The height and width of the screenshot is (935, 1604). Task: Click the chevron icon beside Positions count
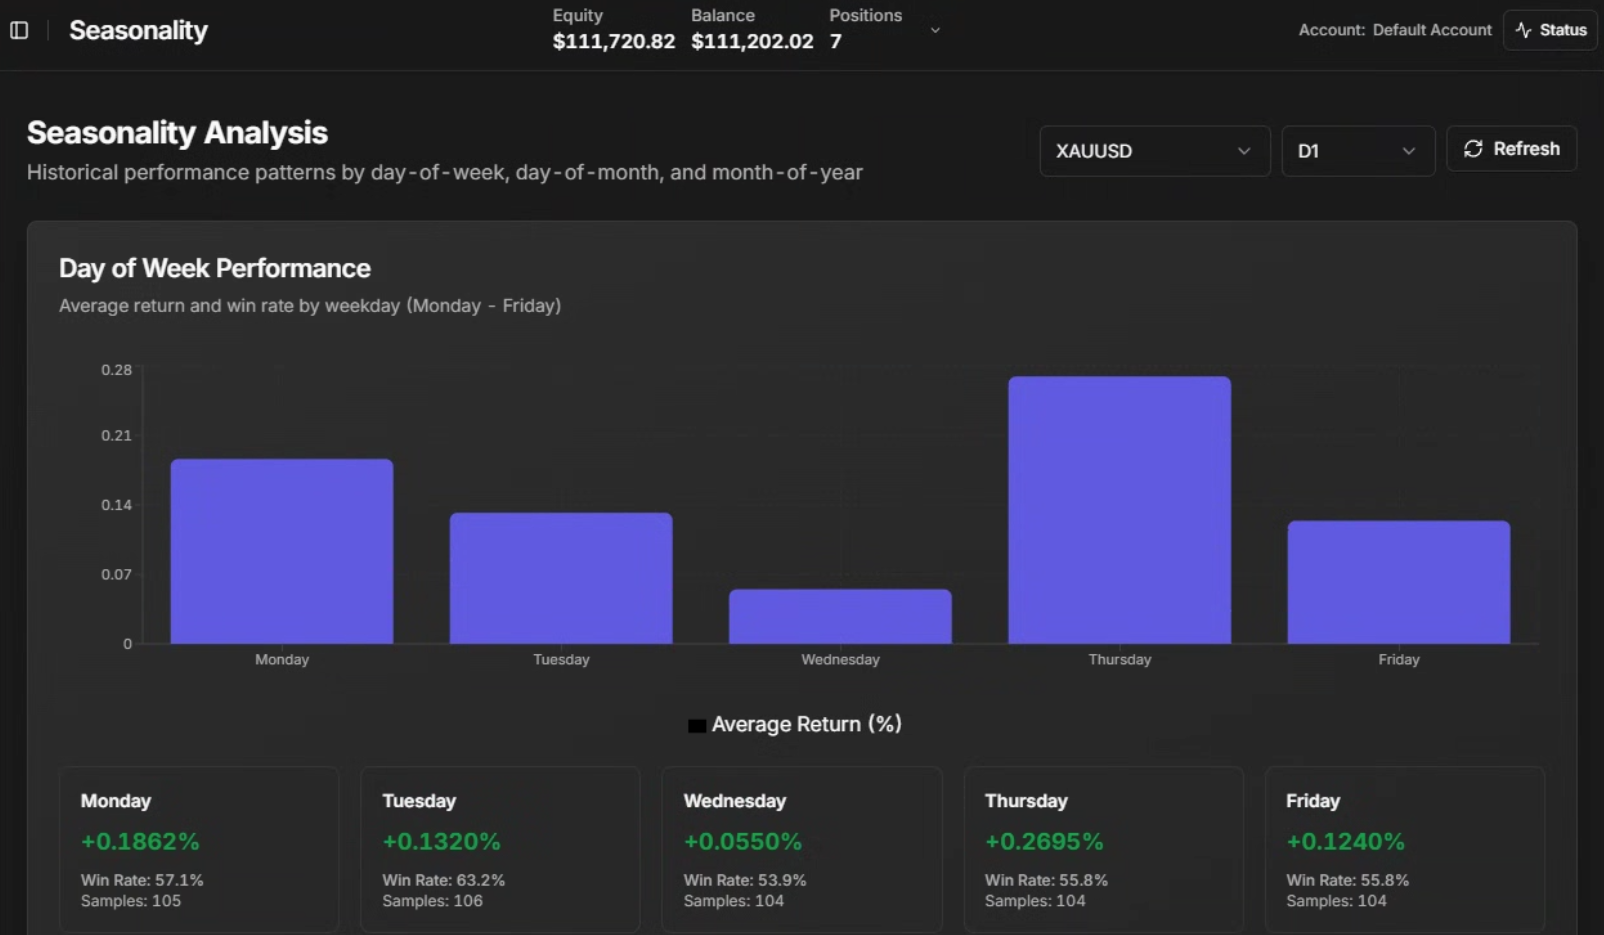935,31
